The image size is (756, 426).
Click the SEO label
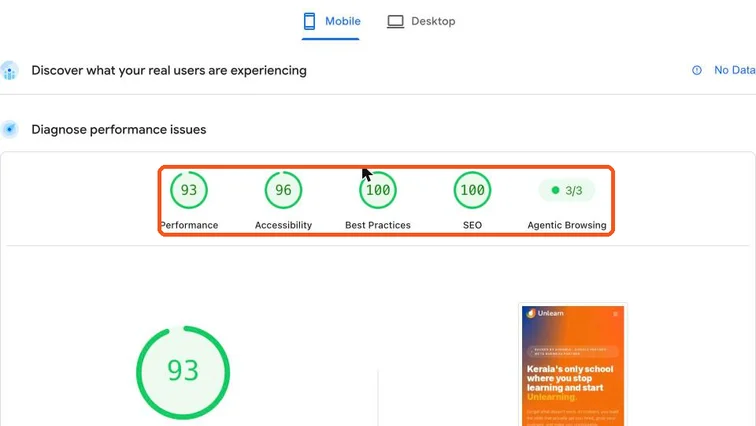tap(472, 225)
